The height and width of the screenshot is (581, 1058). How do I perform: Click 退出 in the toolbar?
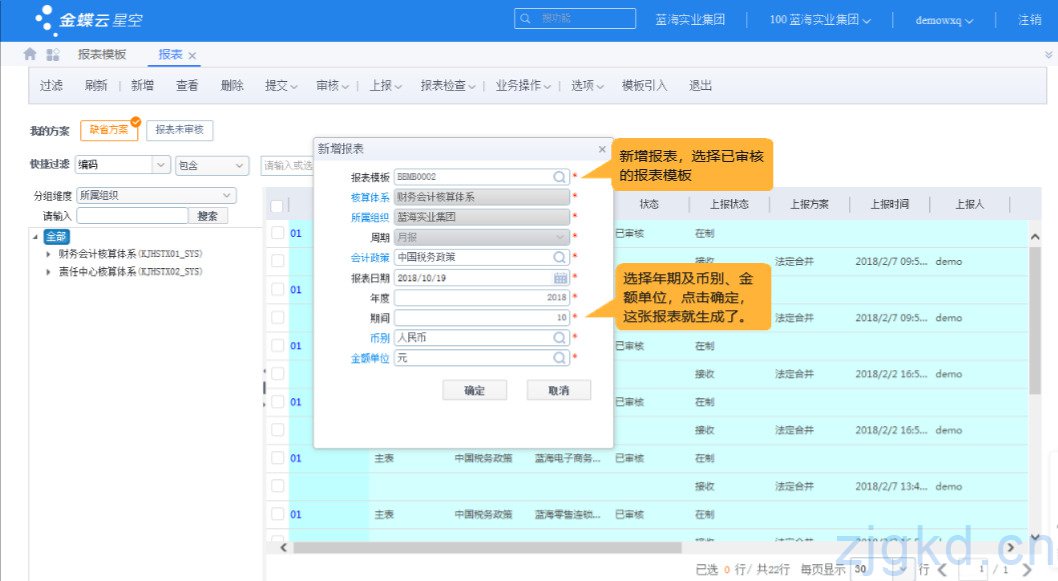tap(700, 86)
